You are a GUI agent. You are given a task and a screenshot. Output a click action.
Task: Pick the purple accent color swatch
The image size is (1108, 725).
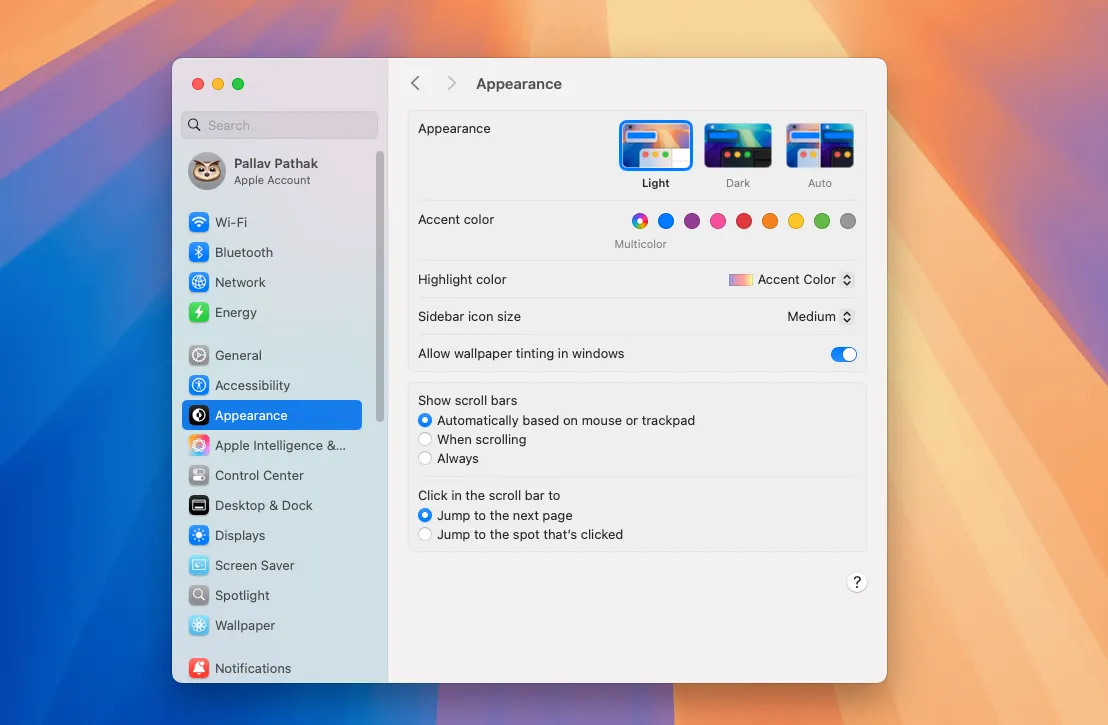click(x=691, y=221)
